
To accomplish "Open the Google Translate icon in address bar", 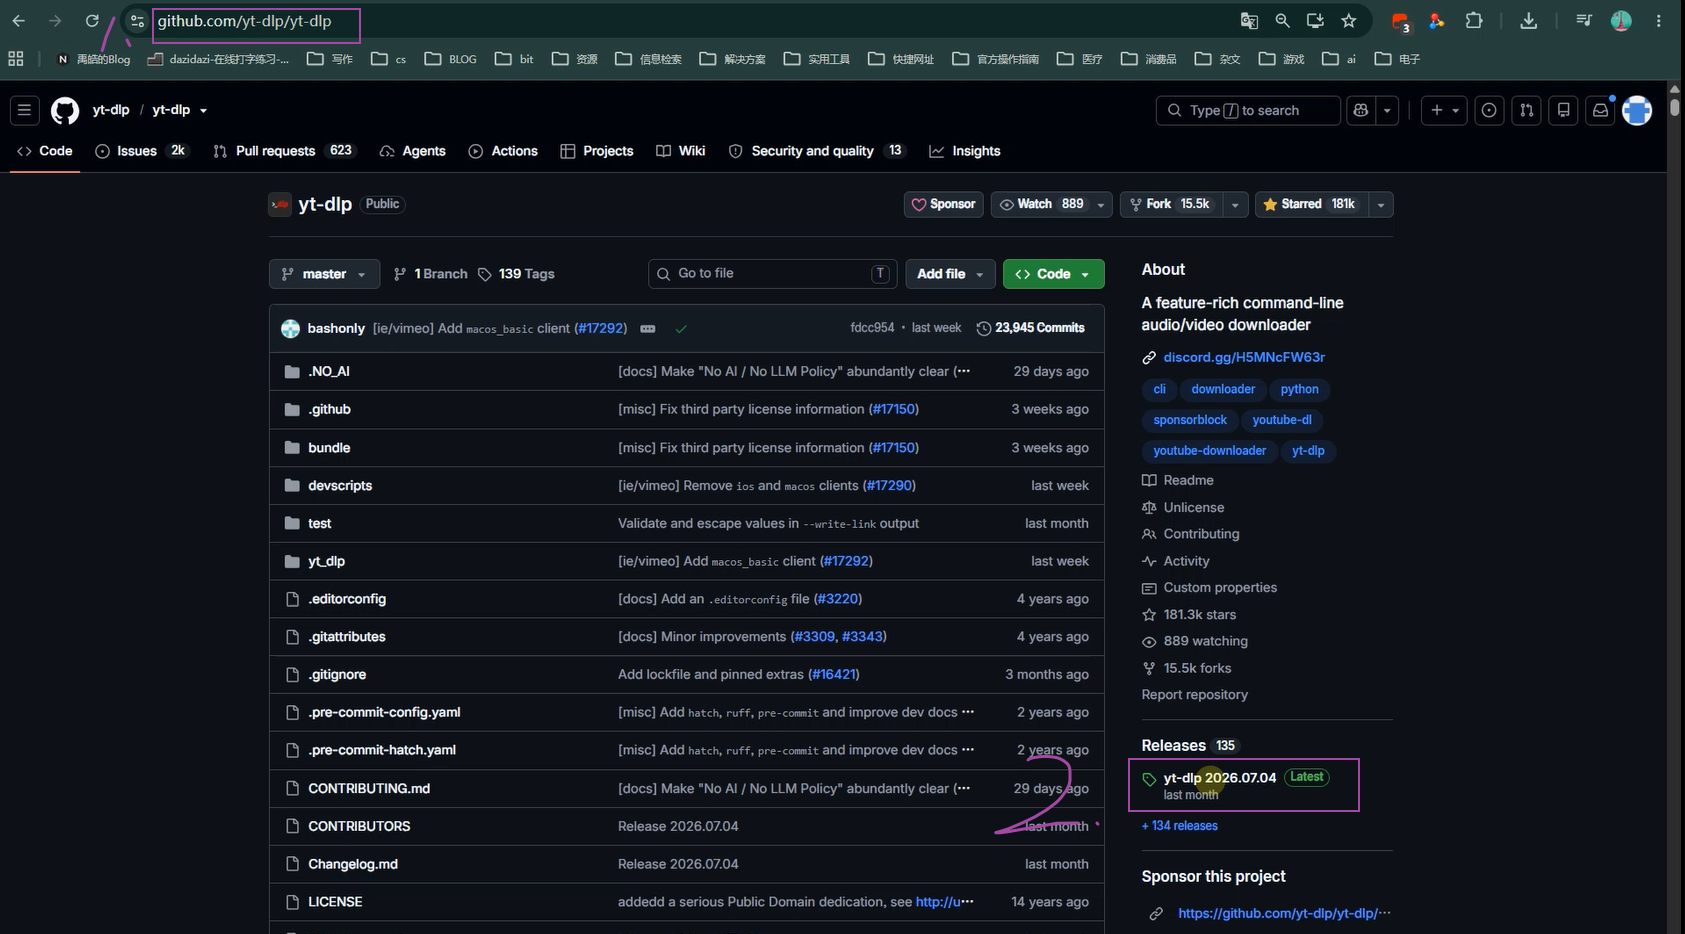I will pyautogui.click(x=1249, y=21).
